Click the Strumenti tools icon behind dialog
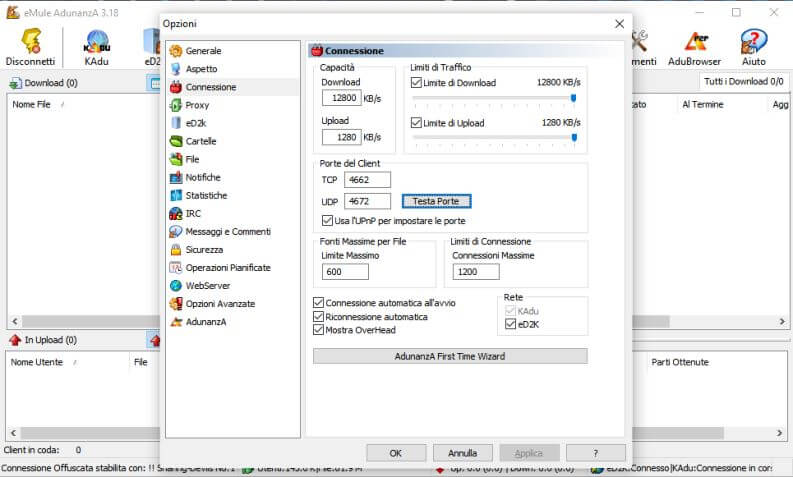793x477 pixels. tap(640, 40)
